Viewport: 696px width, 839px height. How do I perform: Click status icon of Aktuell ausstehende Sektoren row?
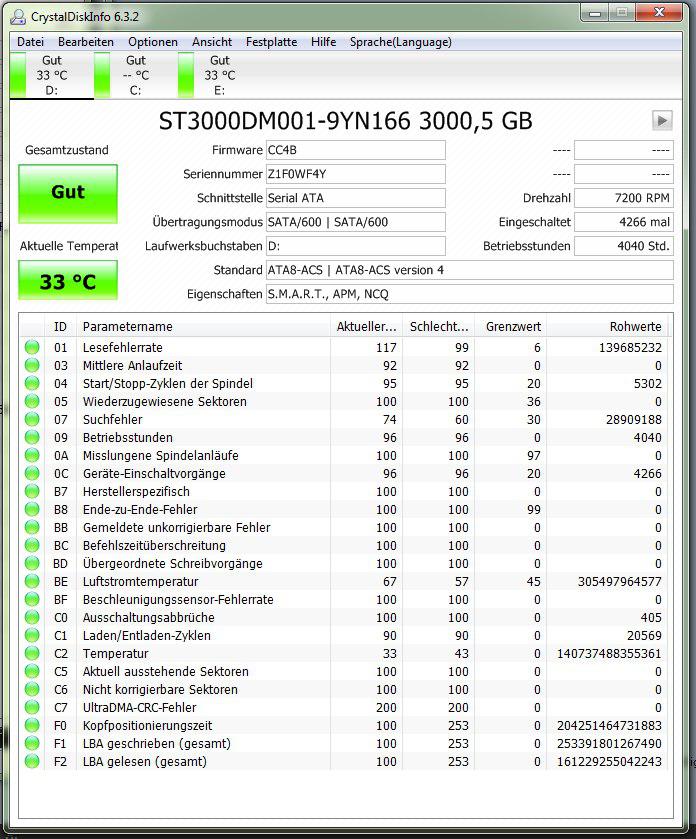click(32, 672)
